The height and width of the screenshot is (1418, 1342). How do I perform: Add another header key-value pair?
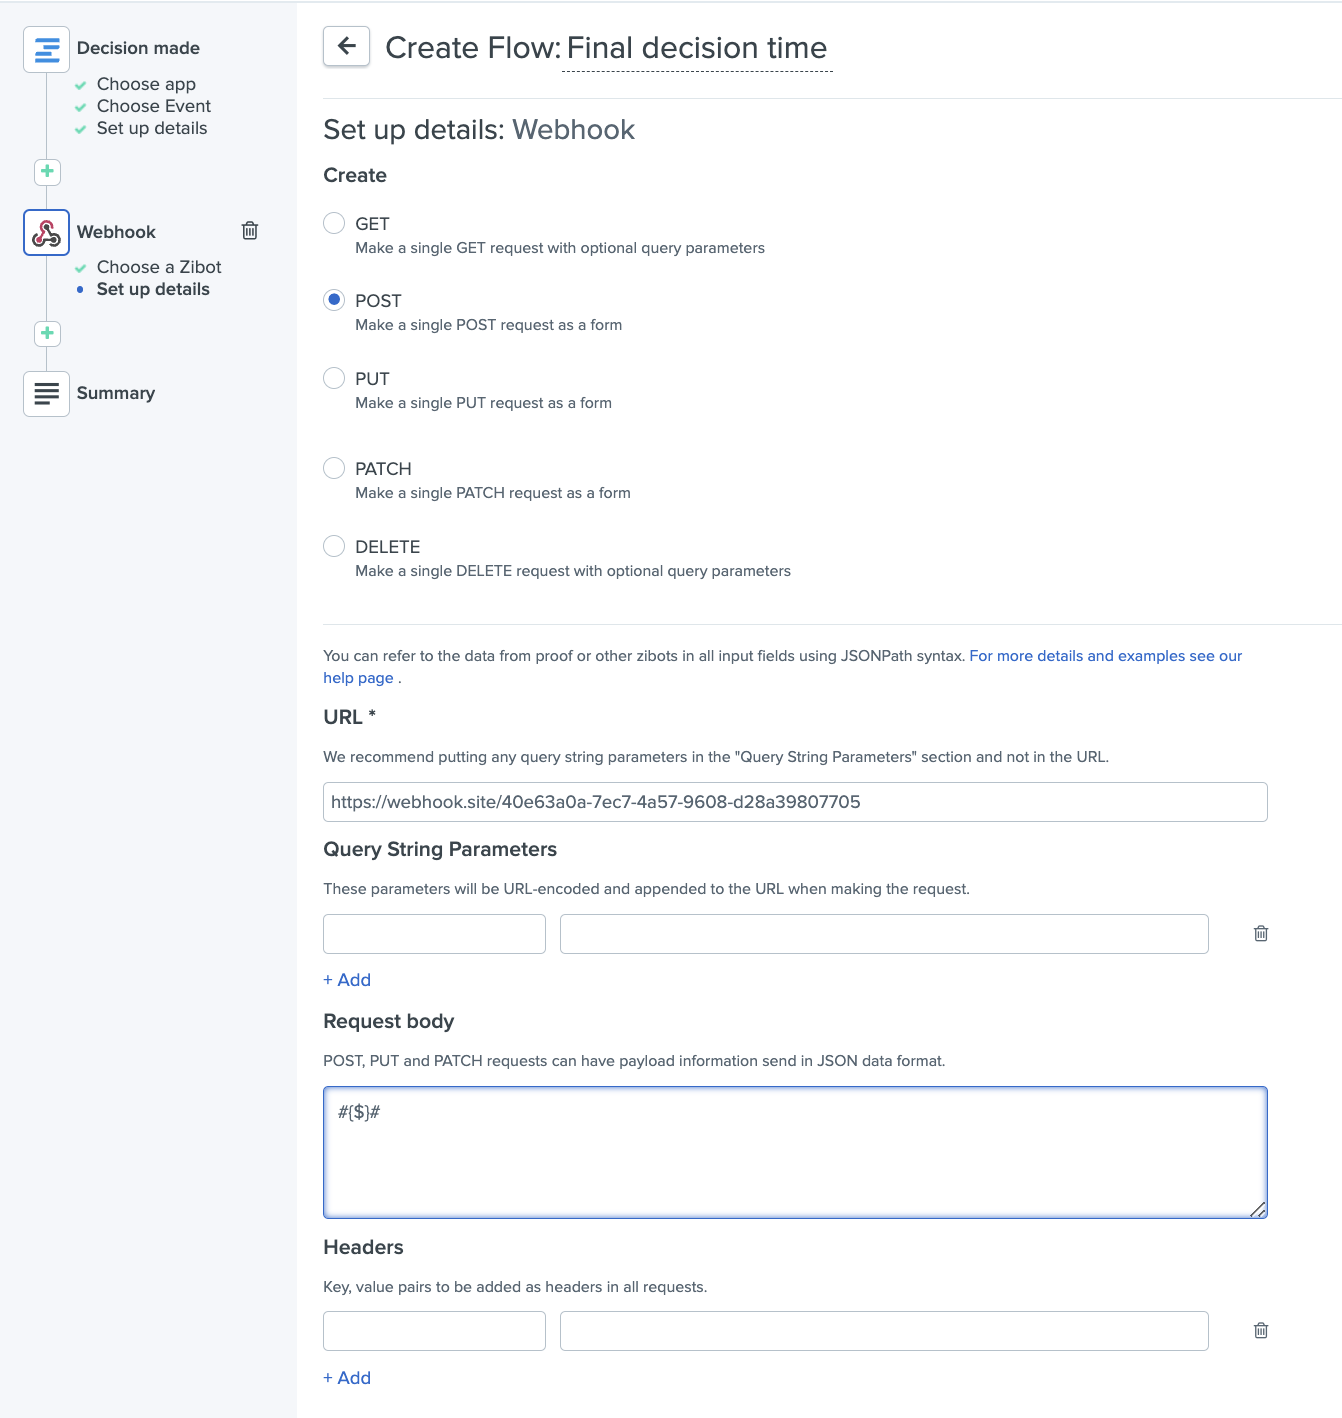347,1377
